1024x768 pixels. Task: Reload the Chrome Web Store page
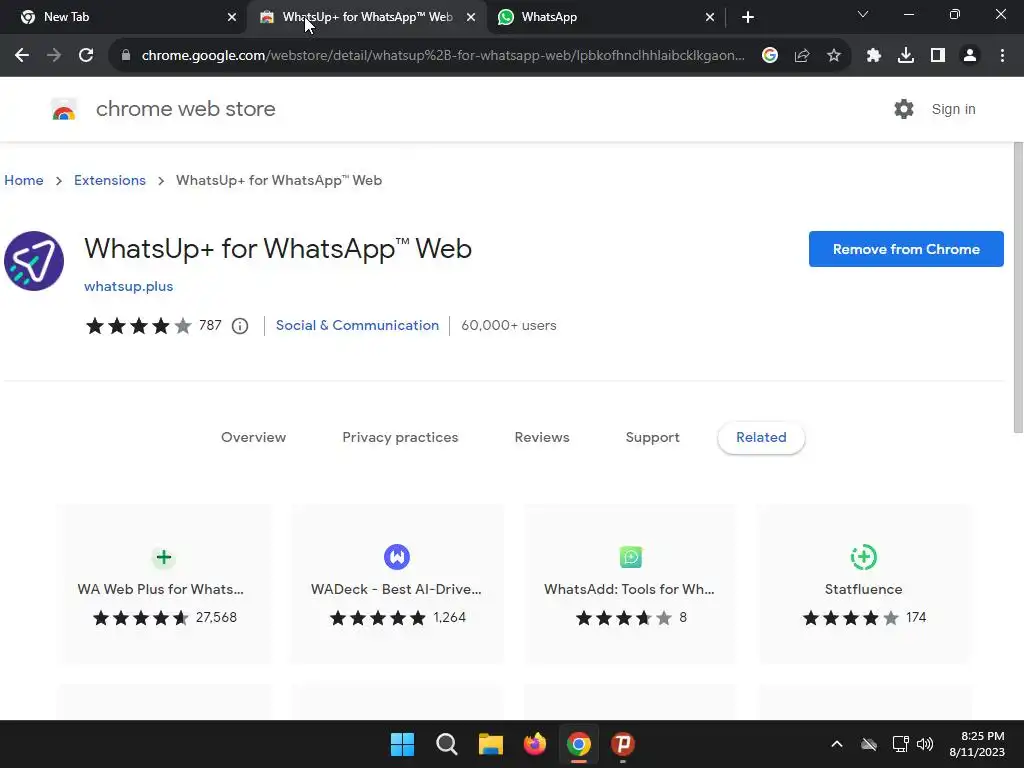[86, 56]
